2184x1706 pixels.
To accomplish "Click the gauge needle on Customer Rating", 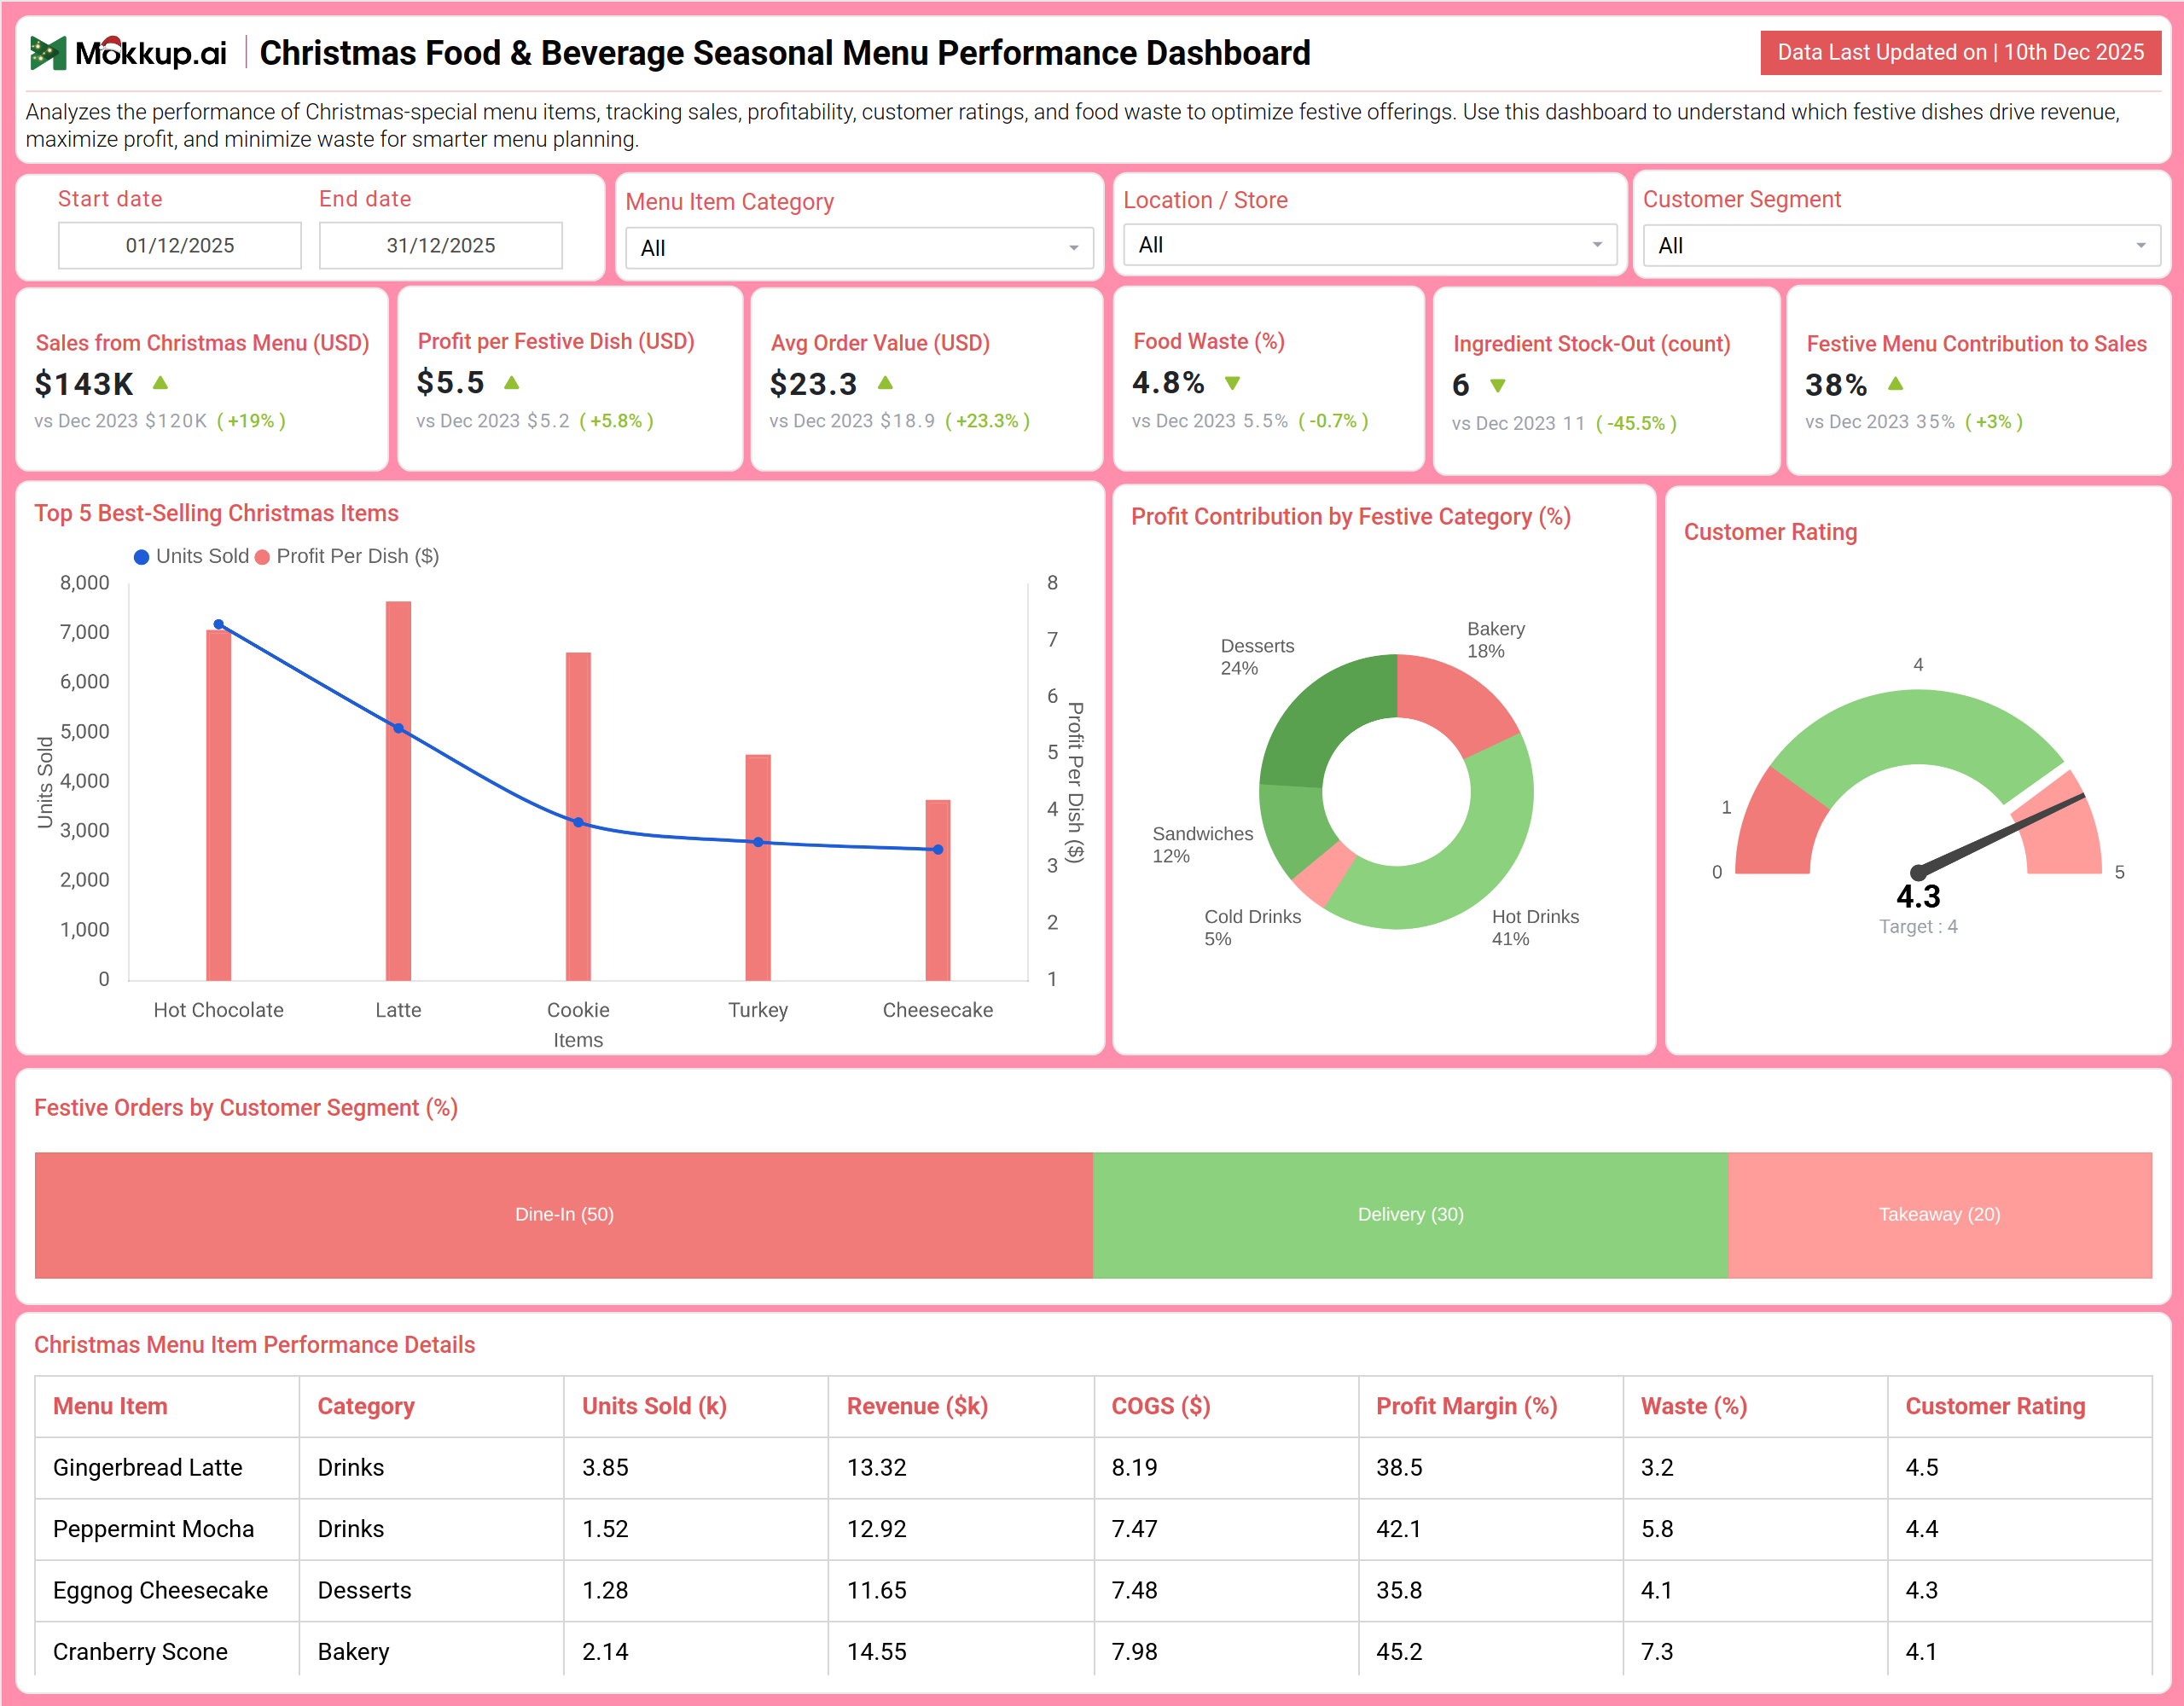I will (1999, 834).
